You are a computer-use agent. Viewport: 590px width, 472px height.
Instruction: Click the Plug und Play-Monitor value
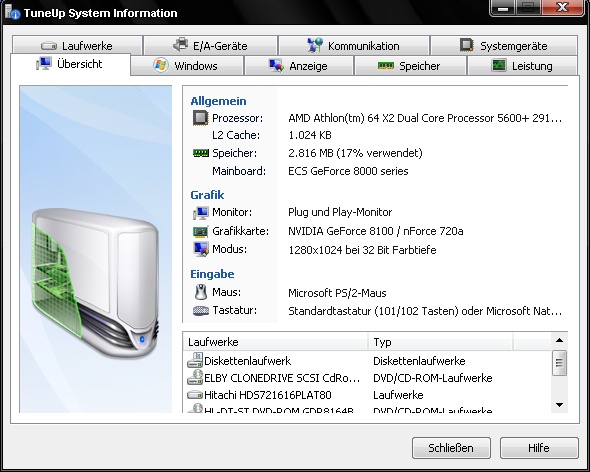pos(340,212)
